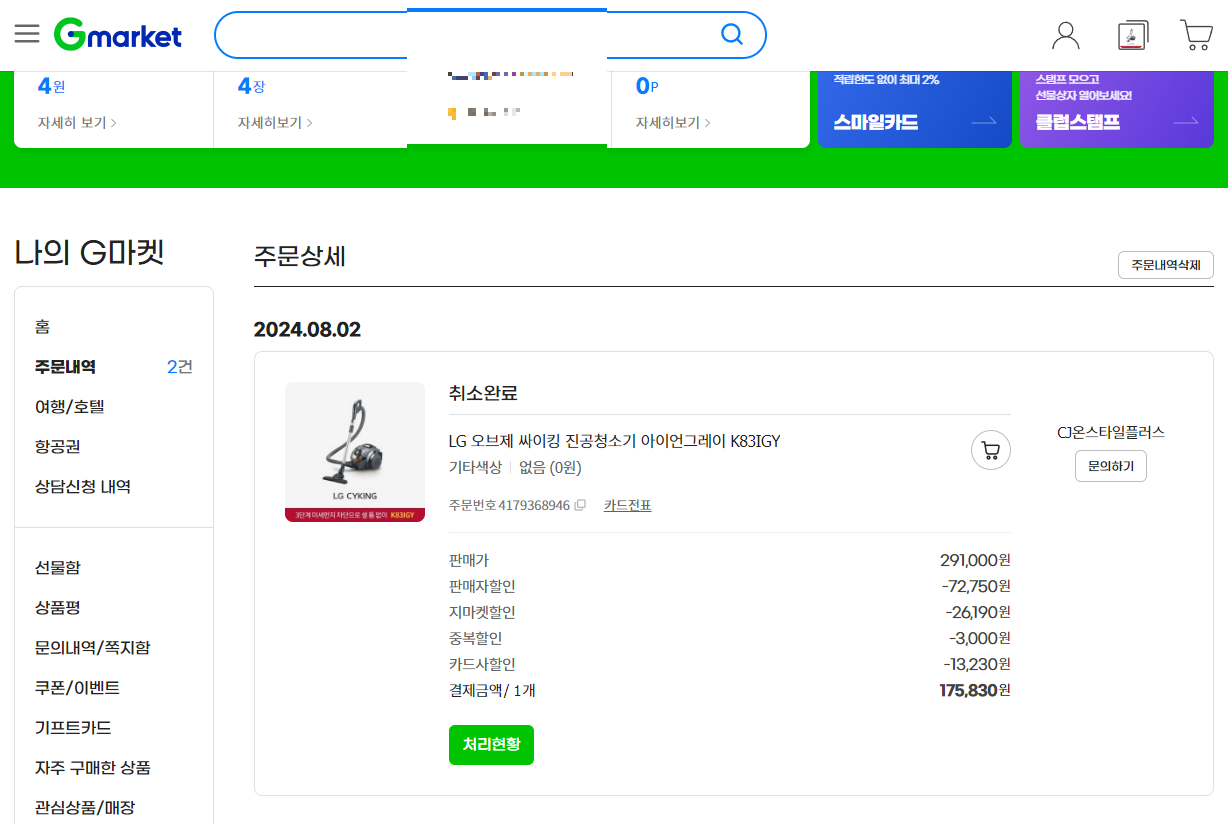Select 항공권 in sidebar
The width and height of the screenshot is (1228, 824).
click(x=57, y=447)
